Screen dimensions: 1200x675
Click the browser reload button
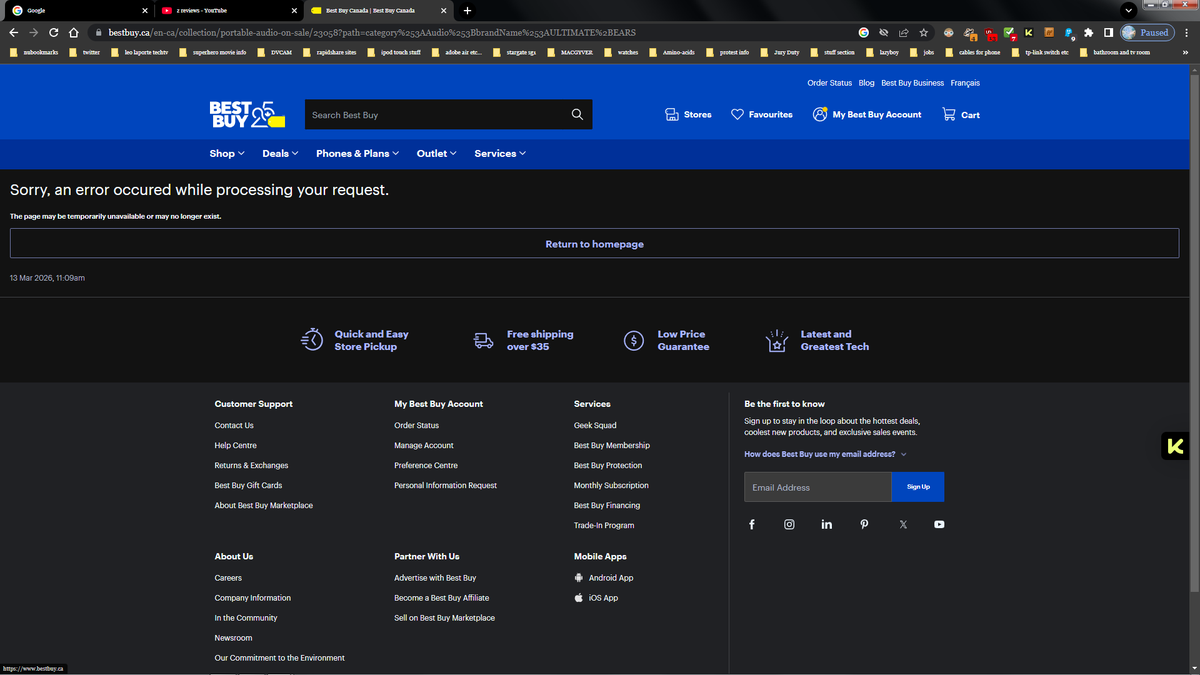pos(54,32)
